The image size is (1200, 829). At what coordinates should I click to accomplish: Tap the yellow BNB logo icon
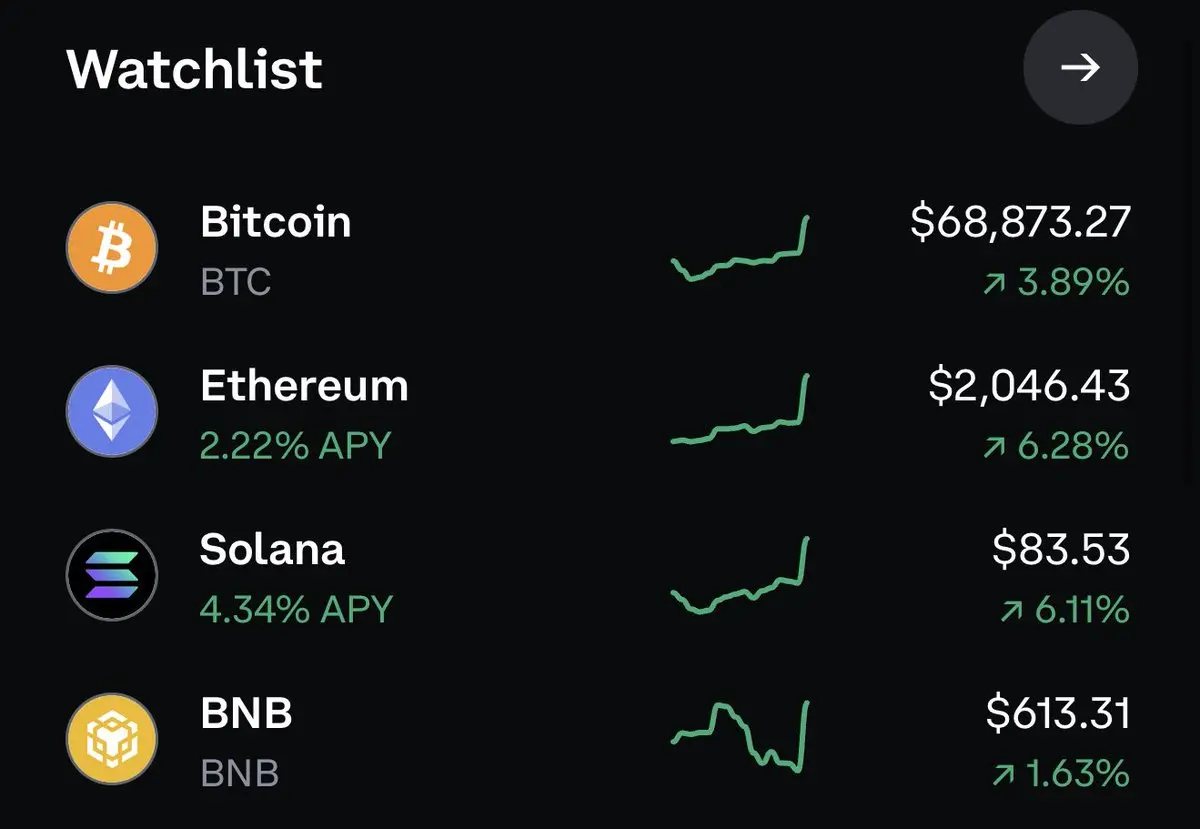click(x=111, y=740)
